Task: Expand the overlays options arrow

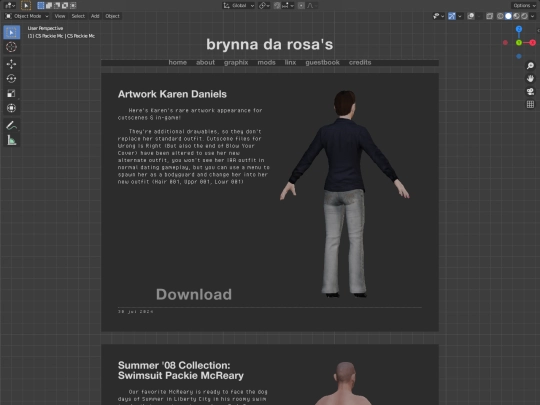Action: (479, 16)
